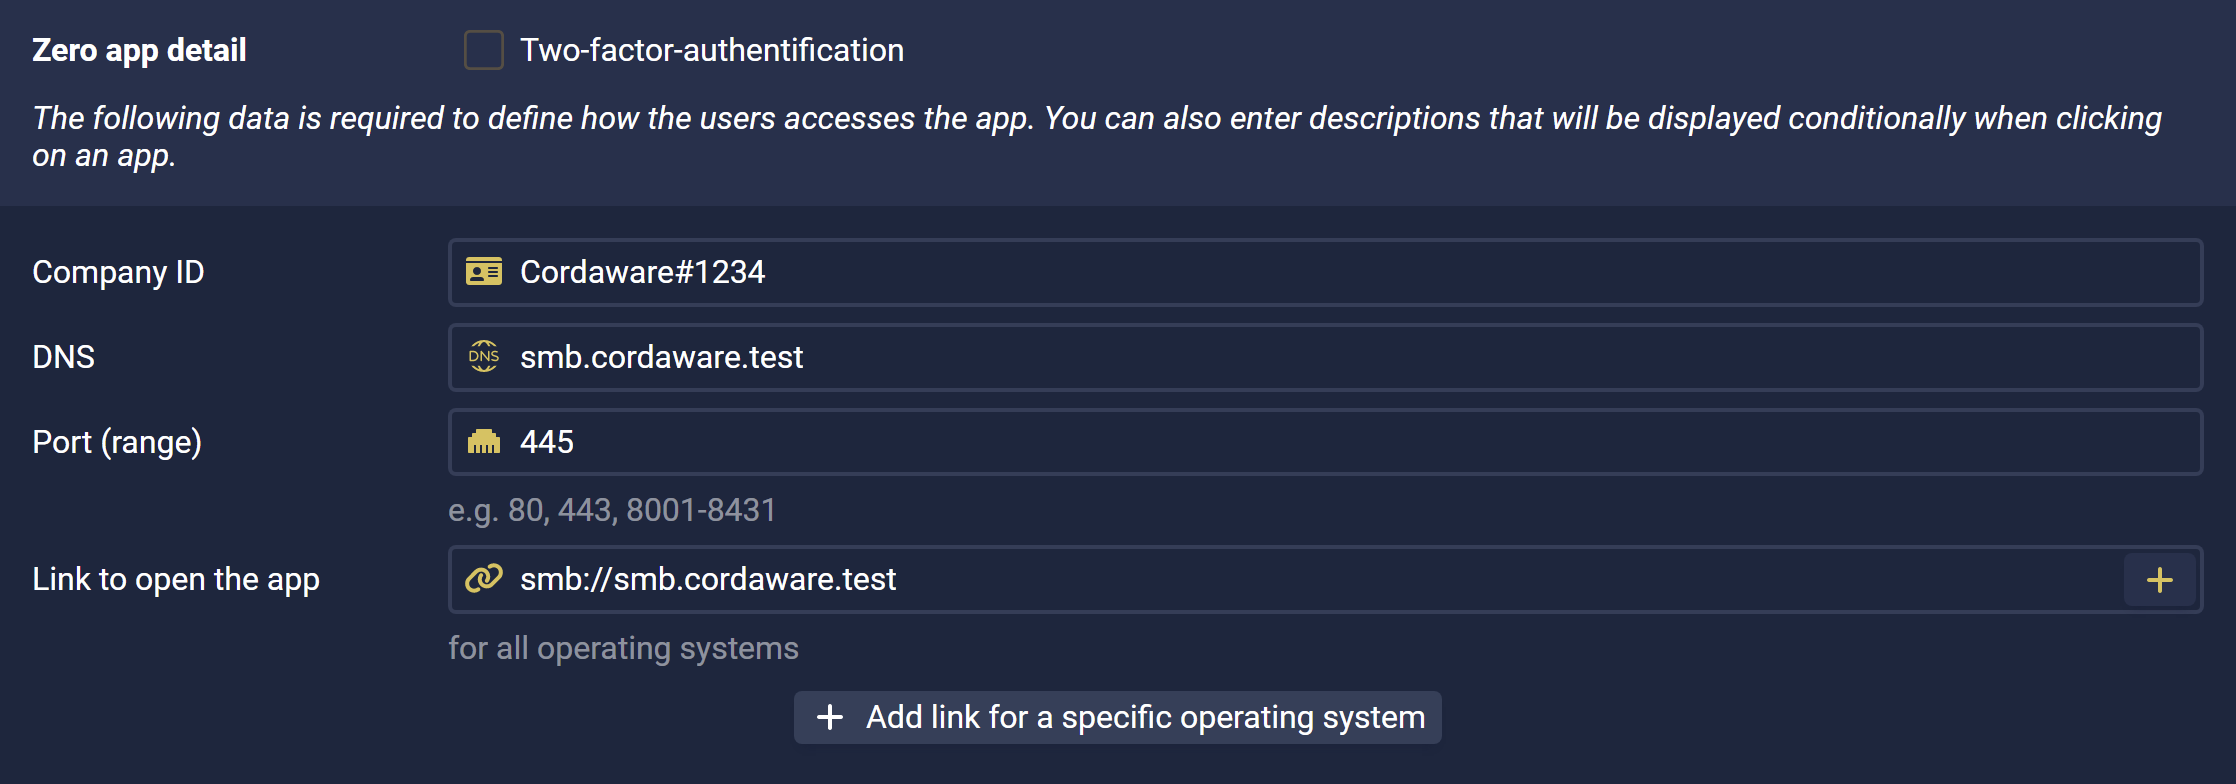This screenshot has height=784, width=2236.
Task: Click the smb://smb.cordaware.test link value
Action: tap(708, 579)
